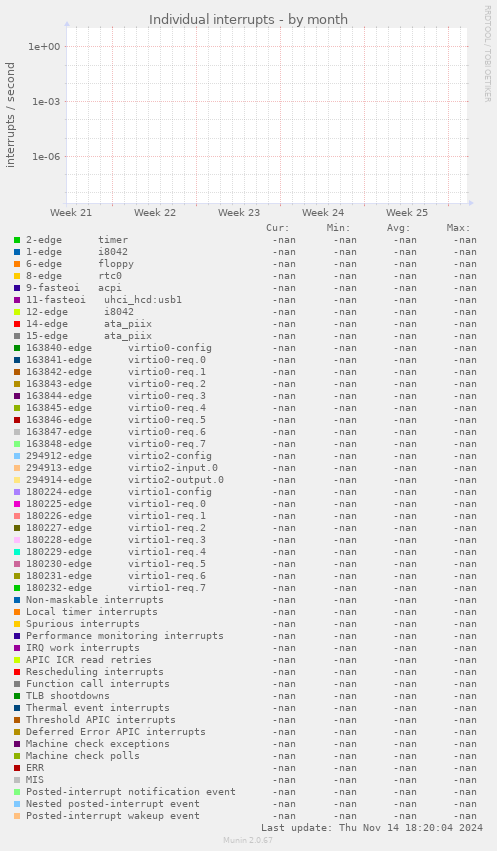
Task: Click the Week 25 axis label
Action: point(407,213)
